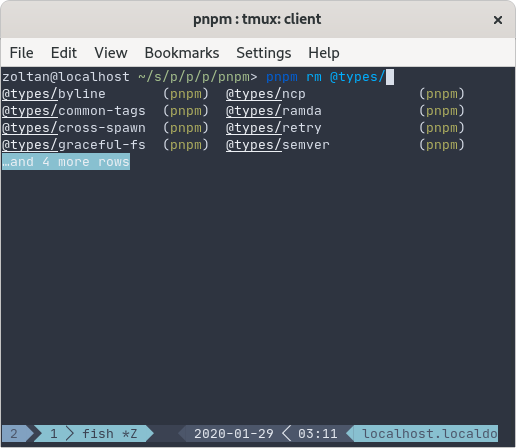The width and height of the screenshot is (516, 448).
Task: Click (pnpm) description next to @types/semver
Action: coord(442,145)
